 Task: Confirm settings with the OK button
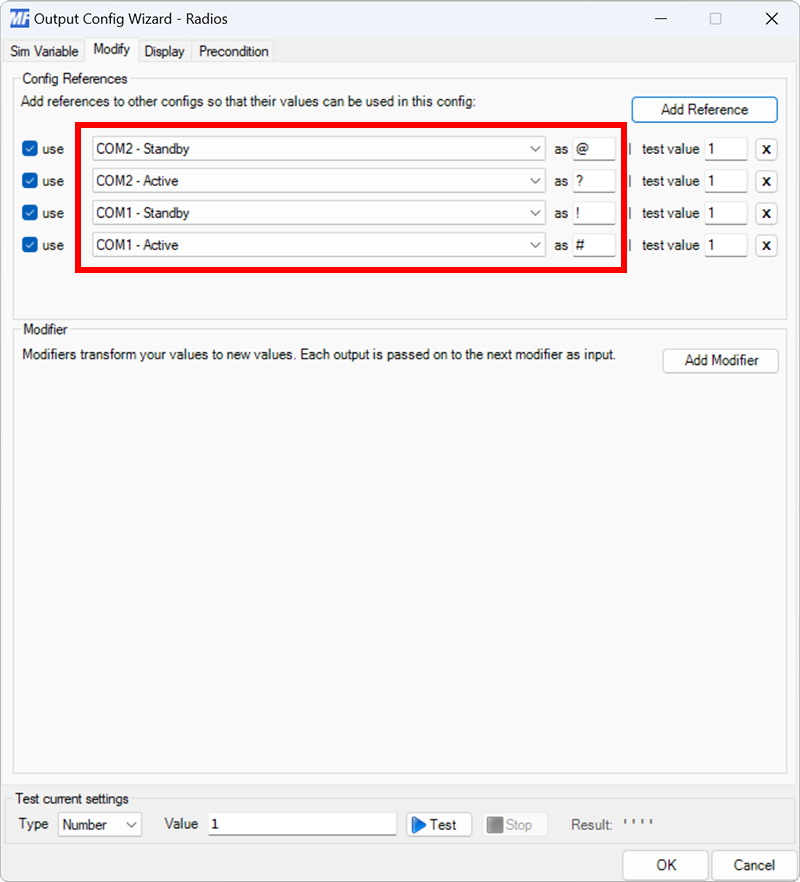click(665, 864)
